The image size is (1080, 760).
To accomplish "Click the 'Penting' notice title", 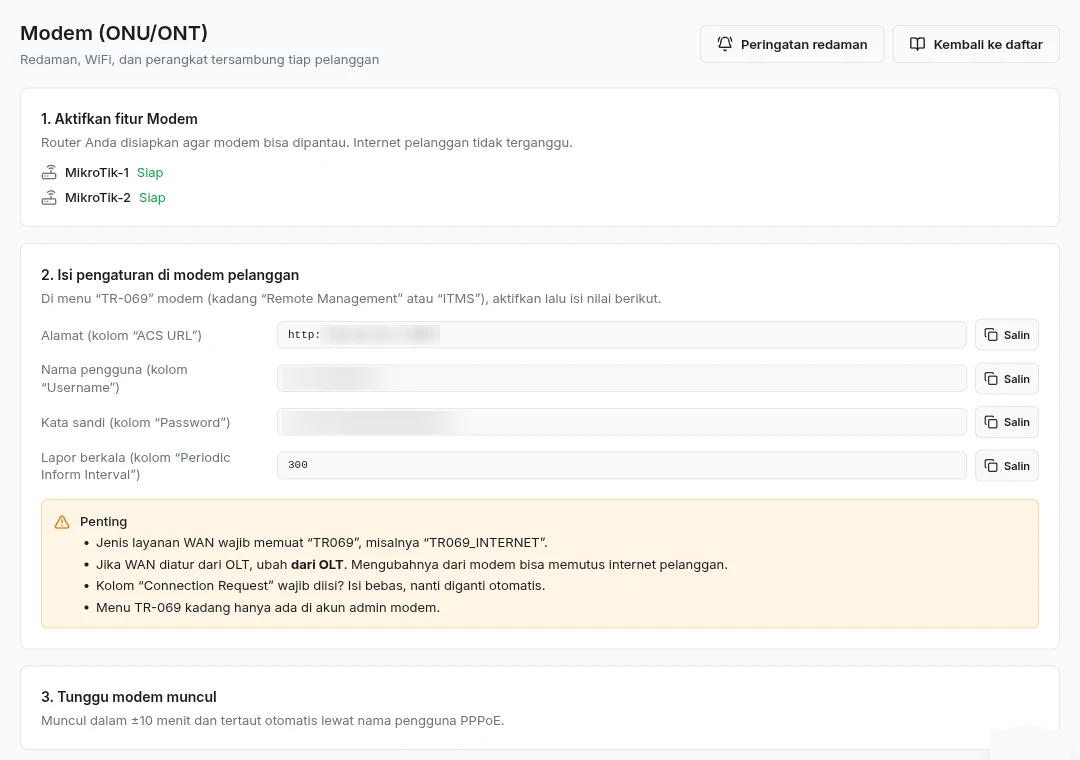I will pos(103,522).
